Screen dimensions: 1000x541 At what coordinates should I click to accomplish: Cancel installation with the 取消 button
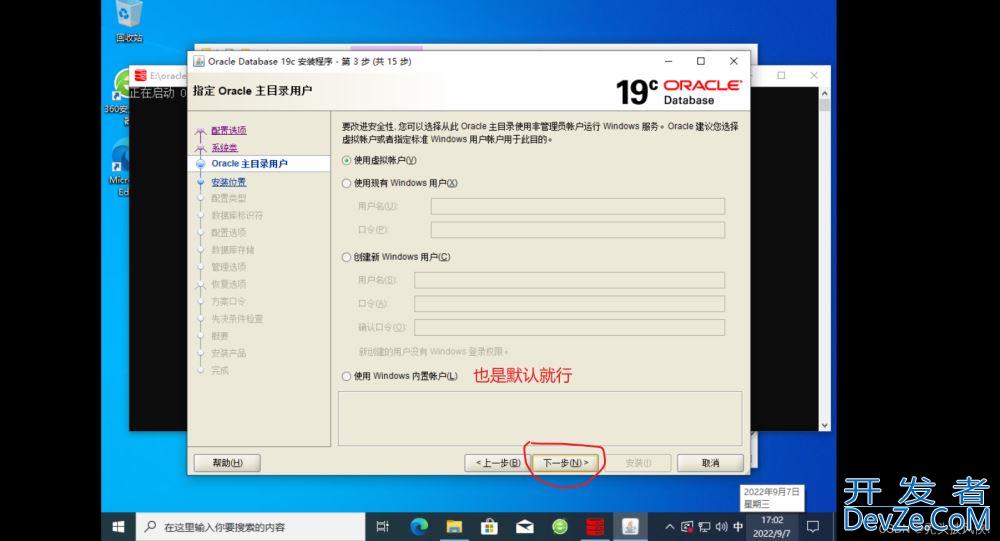(x=710, y=463)
